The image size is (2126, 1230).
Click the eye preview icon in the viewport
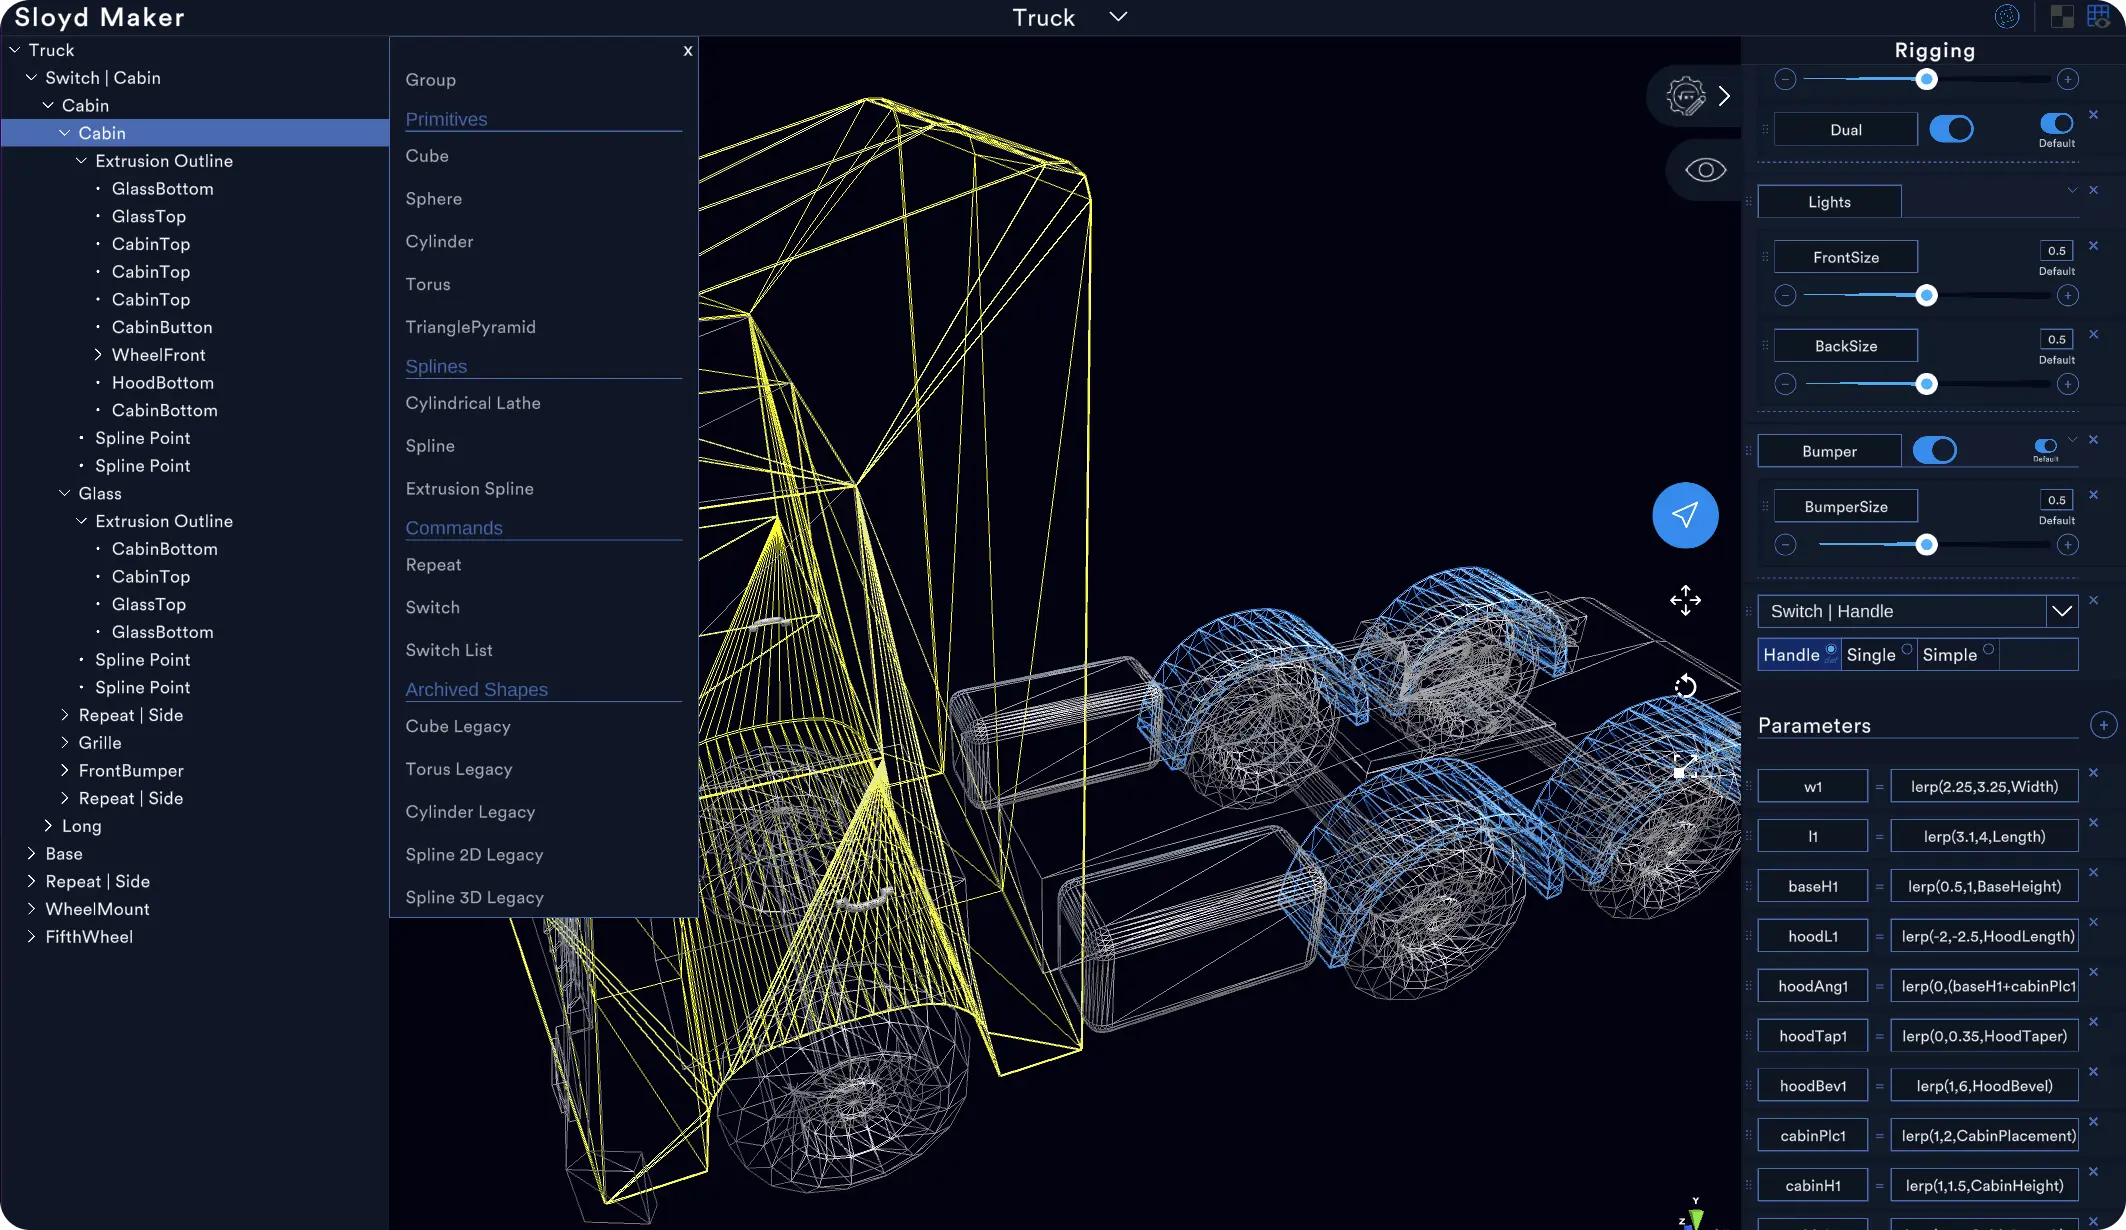pos(1708,169)
